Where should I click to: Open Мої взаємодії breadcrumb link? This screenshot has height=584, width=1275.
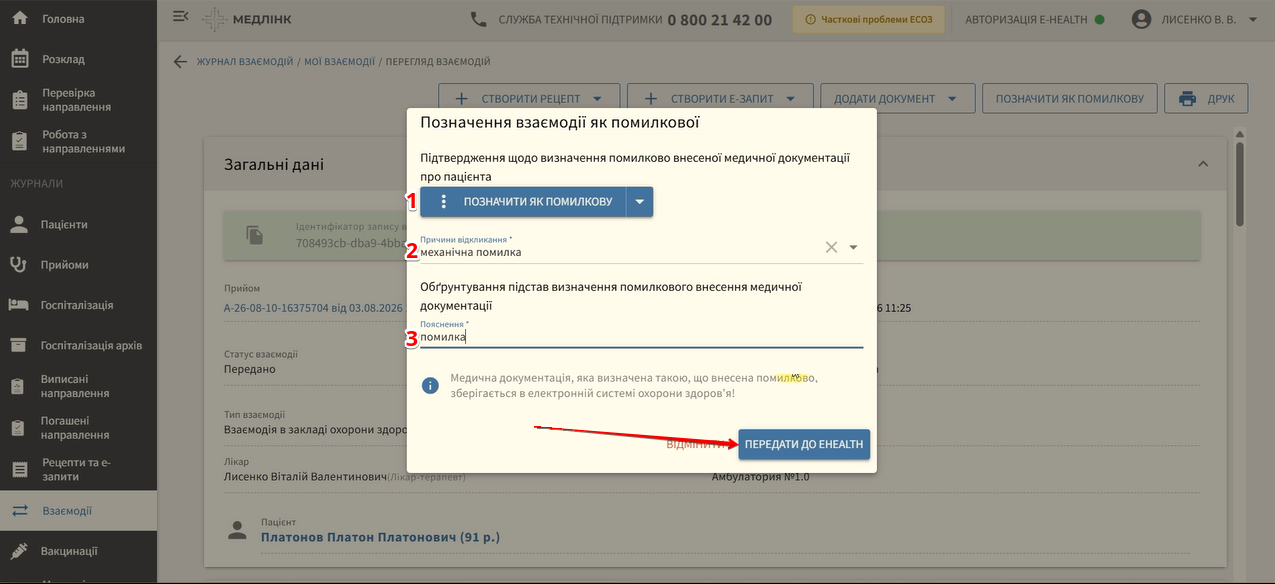[x=339, y=62]
